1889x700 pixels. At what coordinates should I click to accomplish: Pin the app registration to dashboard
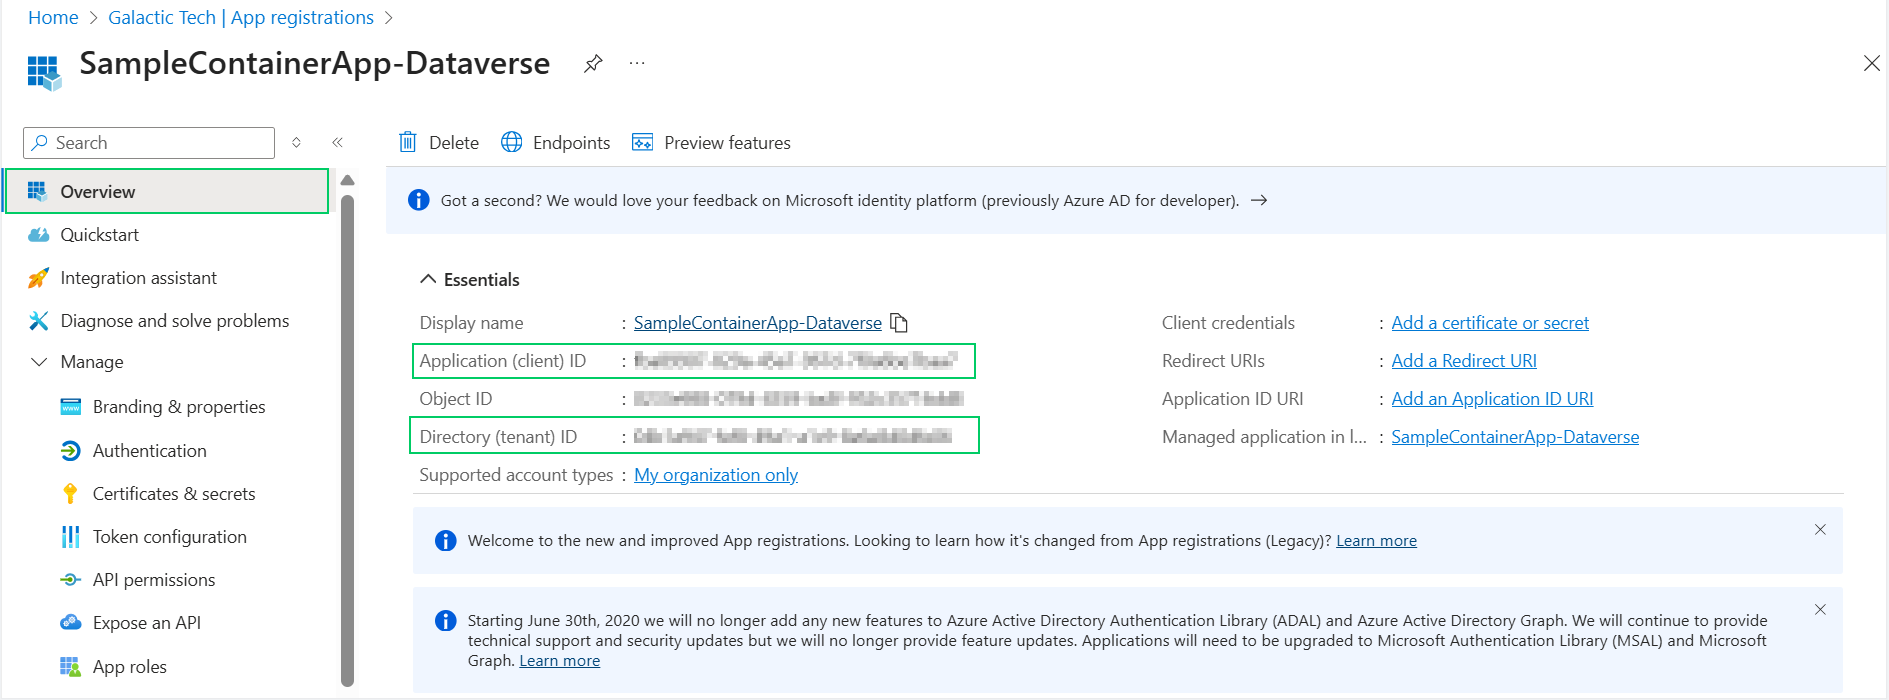[593, 64]
